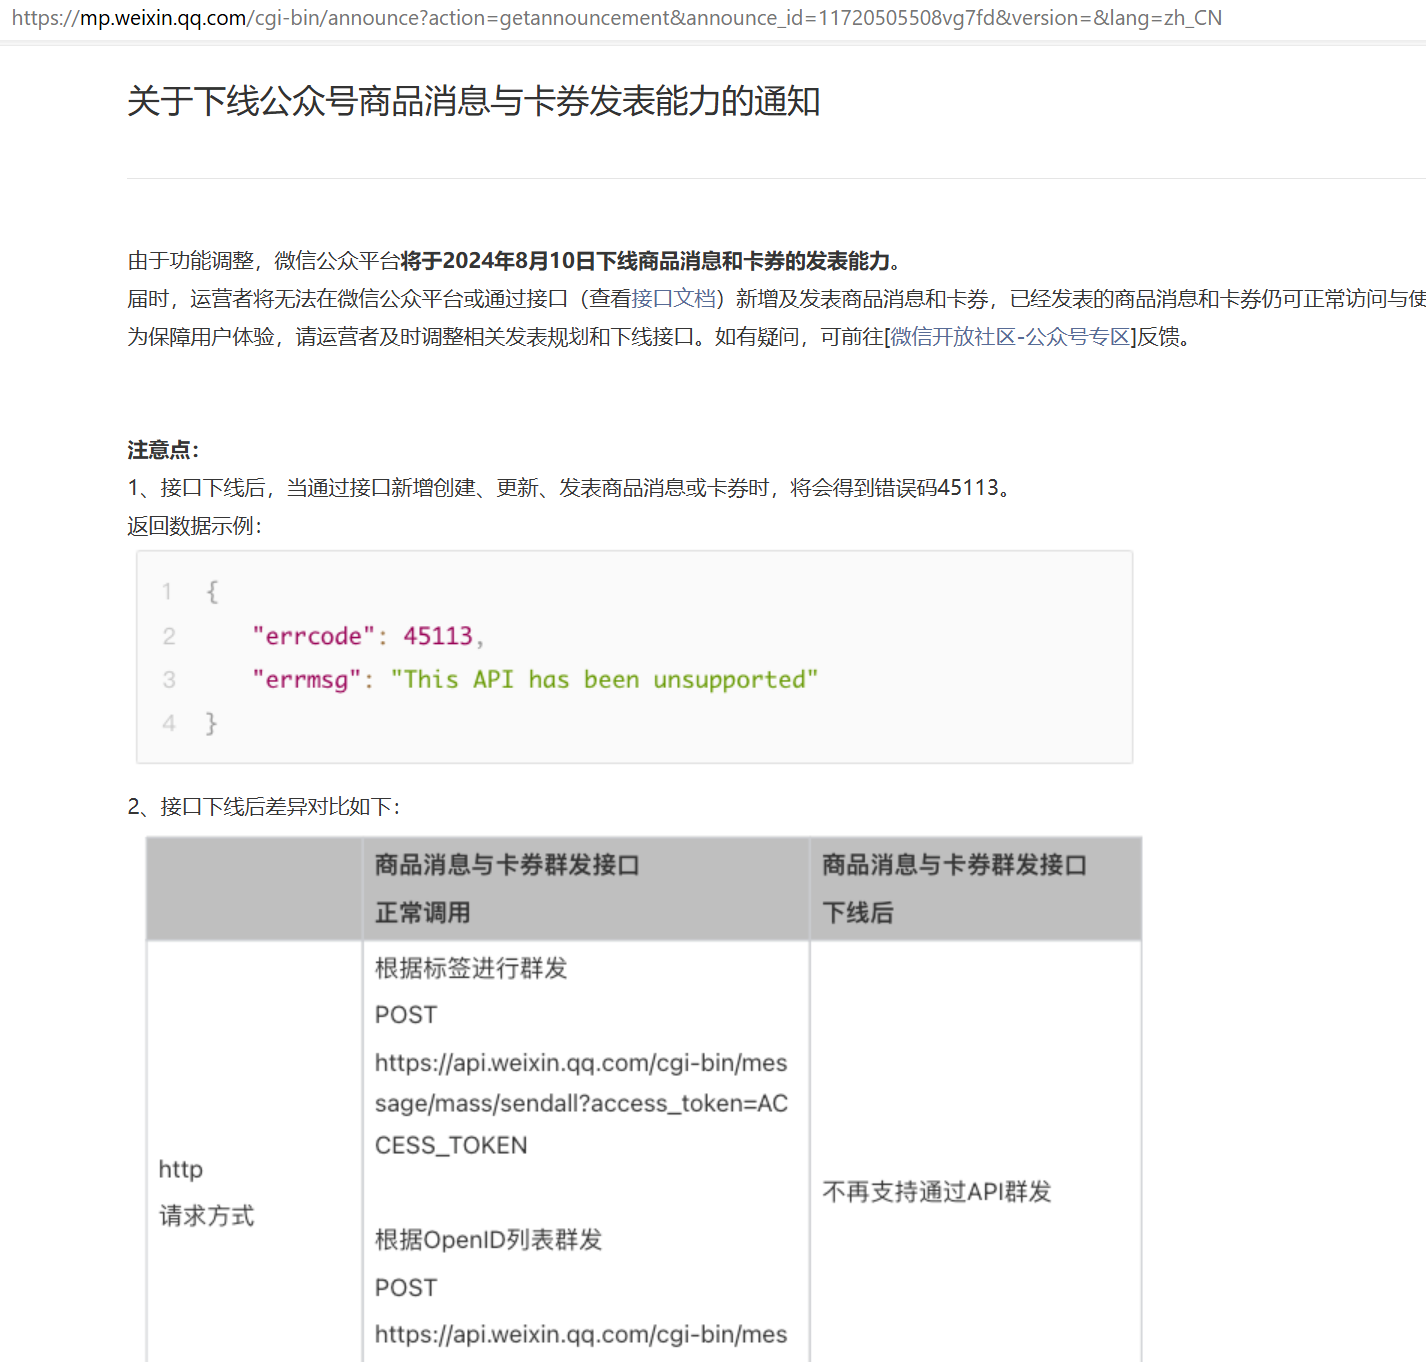Click the POST text under 根据OpenID列表群发
Viewport: 1426px width, 1362px height.
(406, 1288)
